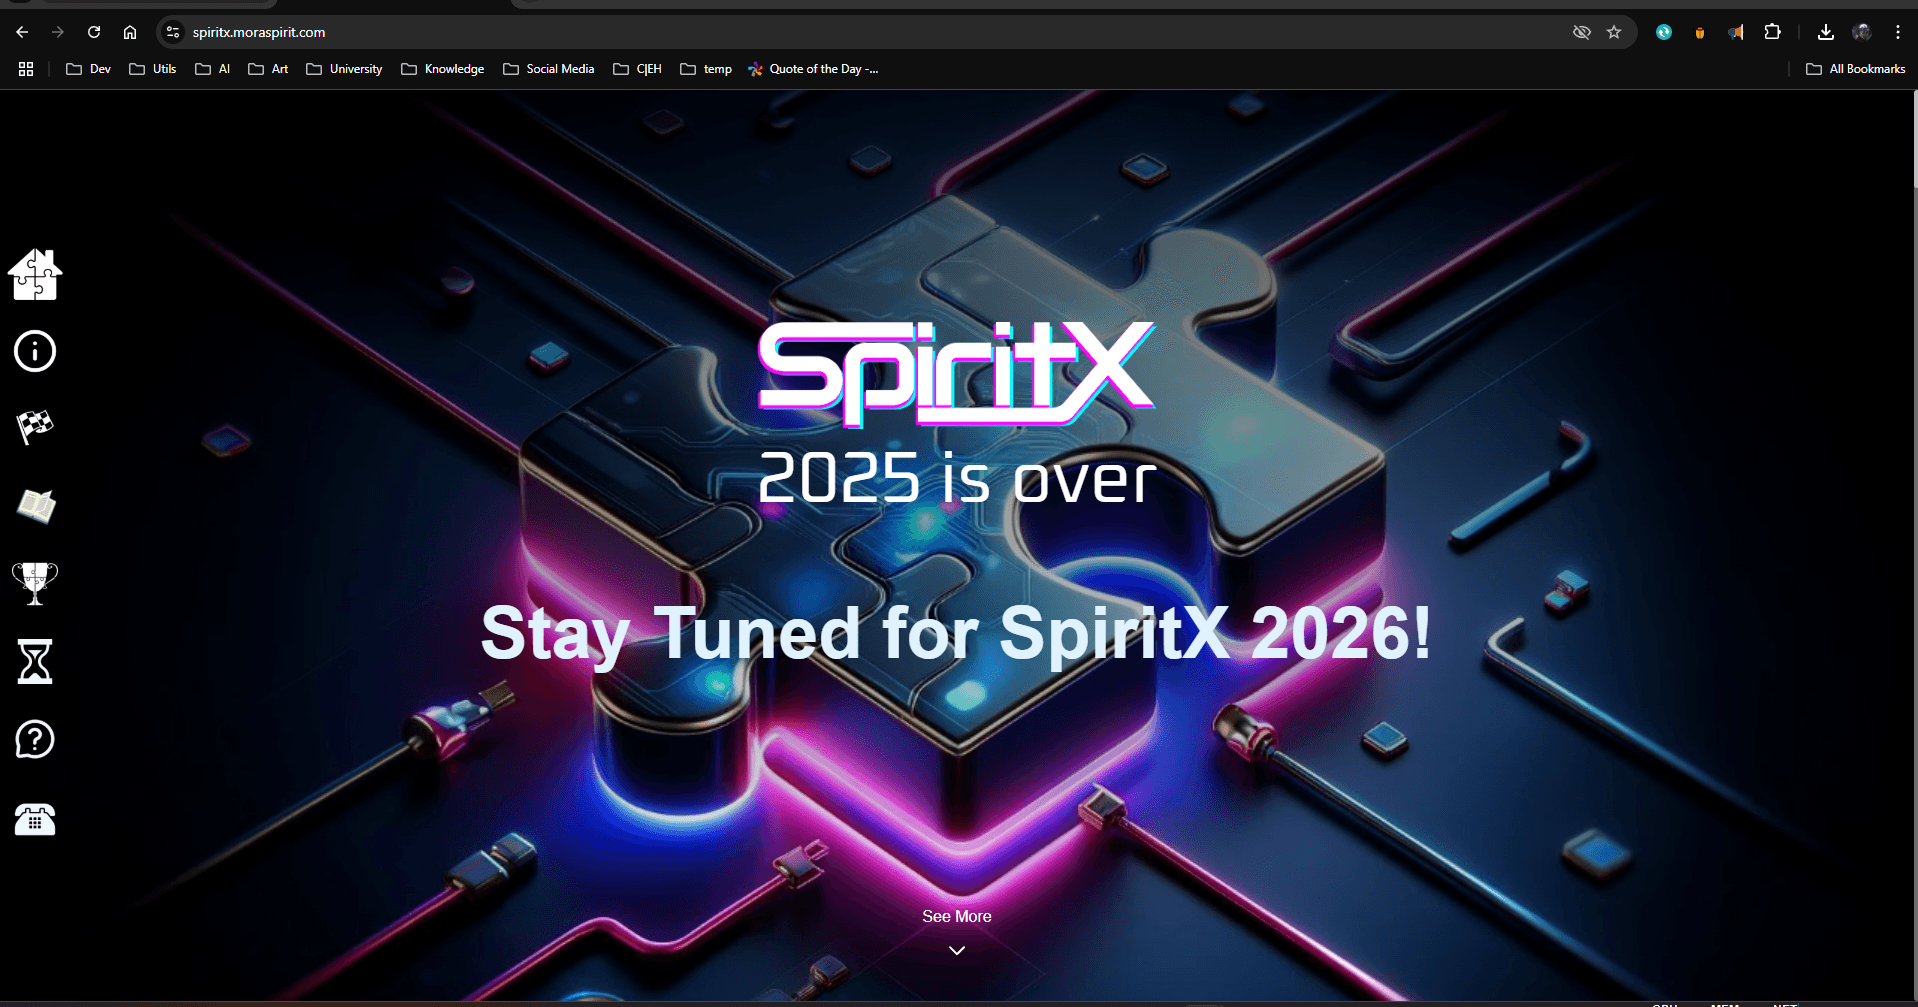
Task: Open the All Bookmarks menu
Action: (1856, 68)
